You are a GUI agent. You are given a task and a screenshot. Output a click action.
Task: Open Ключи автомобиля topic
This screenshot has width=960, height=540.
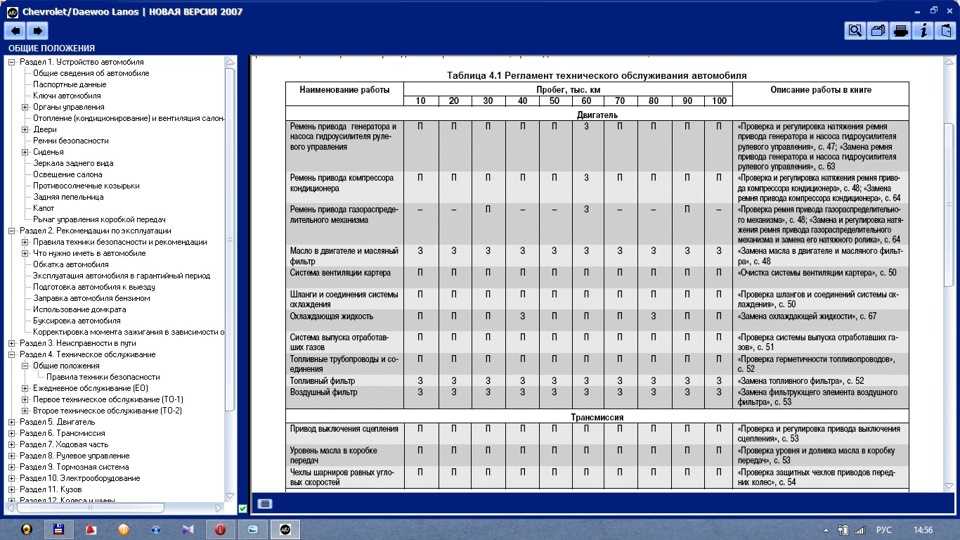click(67, 96)
